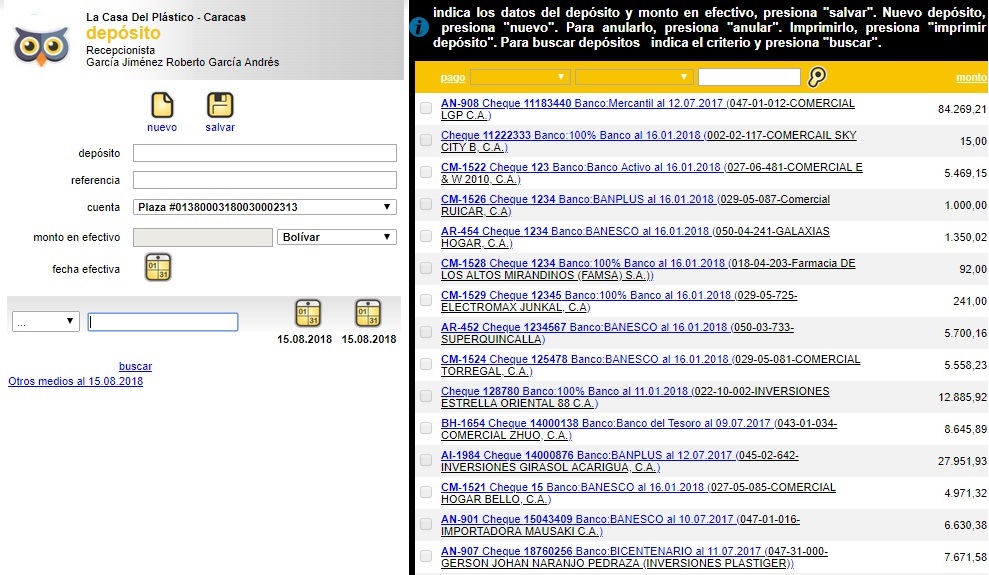
Task: Click the monto en efectivo field
Action: pyautogui.click(x=202, y=237)
